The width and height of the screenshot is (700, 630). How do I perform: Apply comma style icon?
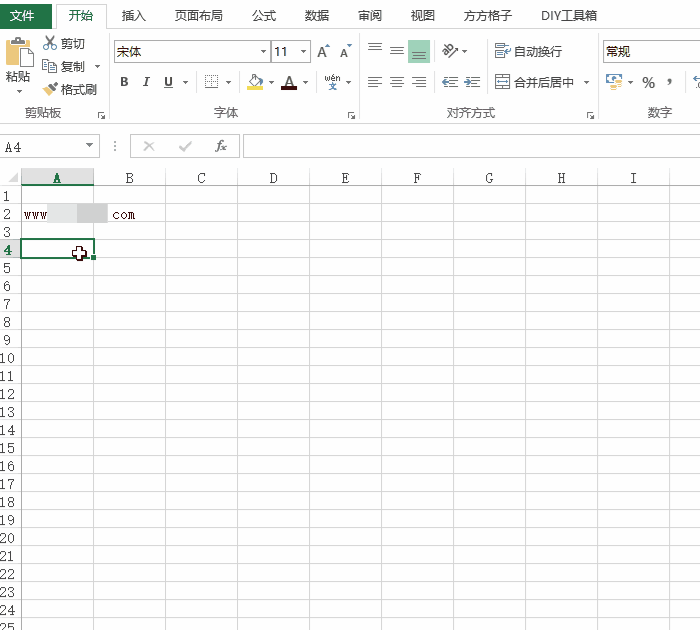(x=669, y=82)
